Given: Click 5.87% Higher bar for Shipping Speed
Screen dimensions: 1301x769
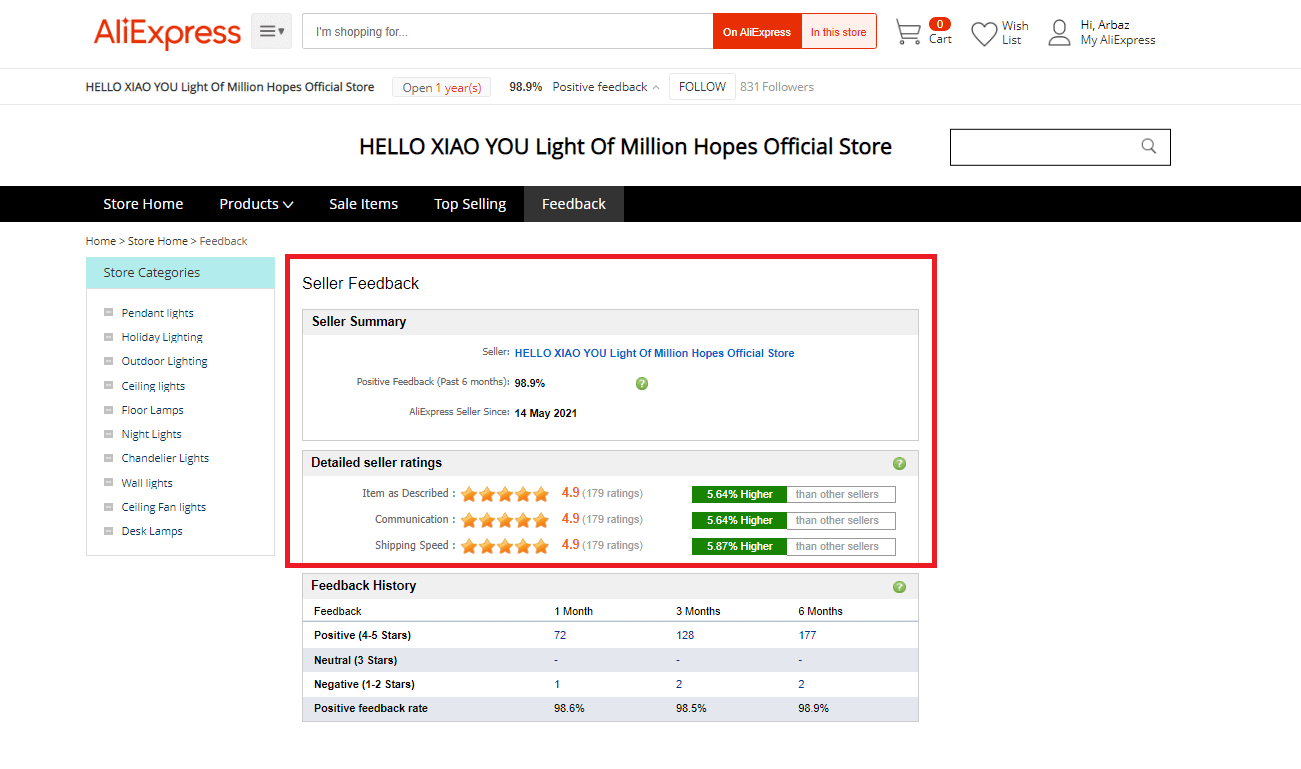Looking at the screenshot, I should click(x=740, y=546).
